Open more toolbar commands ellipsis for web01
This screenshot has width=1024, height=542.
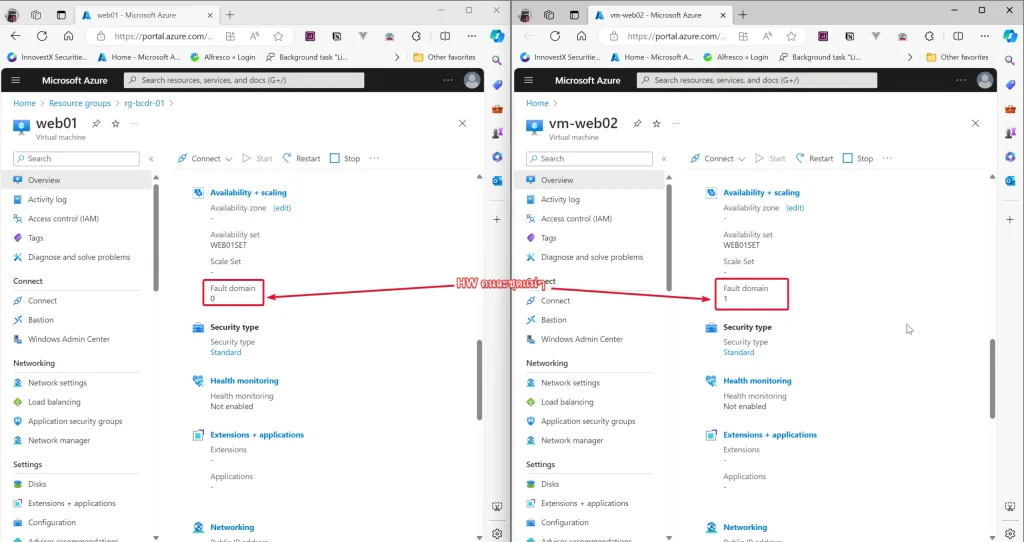pos(374,159)
